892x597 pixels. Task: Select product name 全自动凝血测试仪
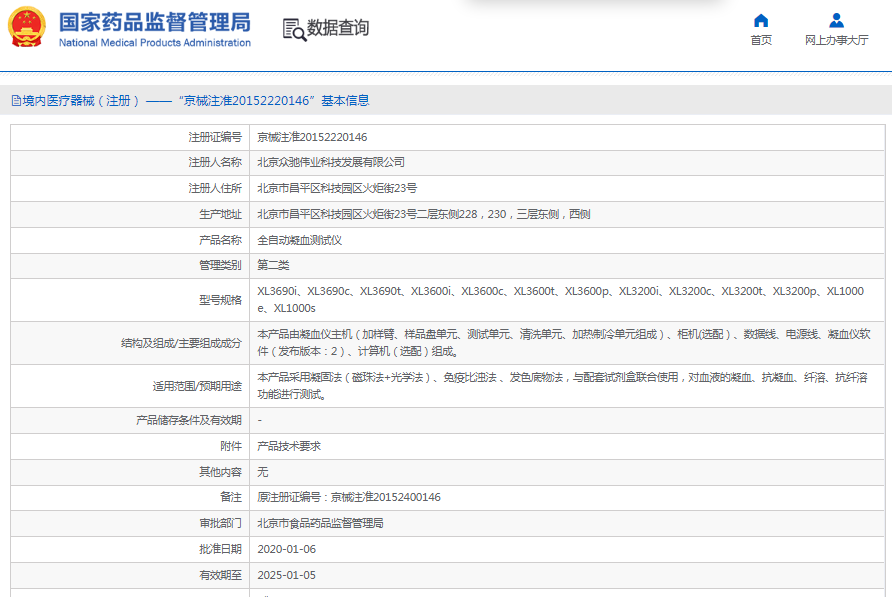point(299,240)
